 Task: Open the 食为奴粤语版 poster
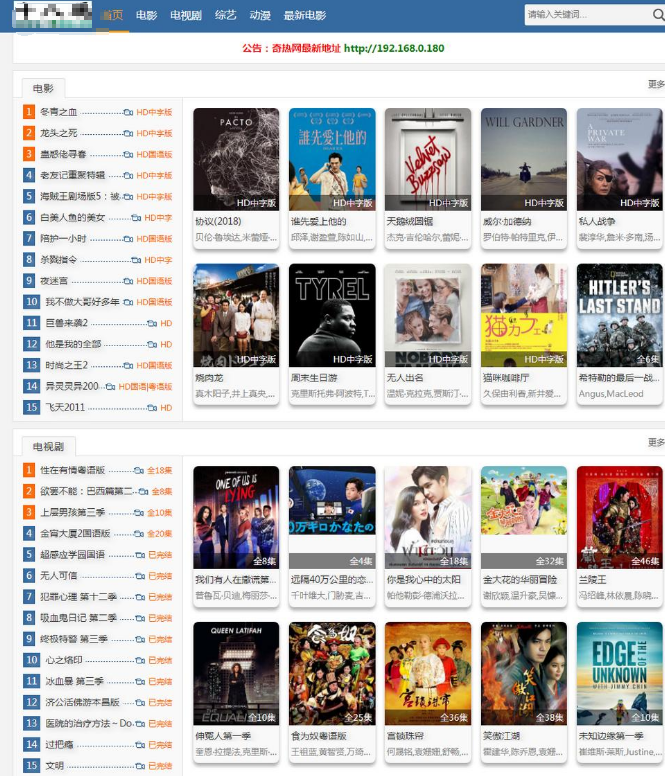(332, 674)
